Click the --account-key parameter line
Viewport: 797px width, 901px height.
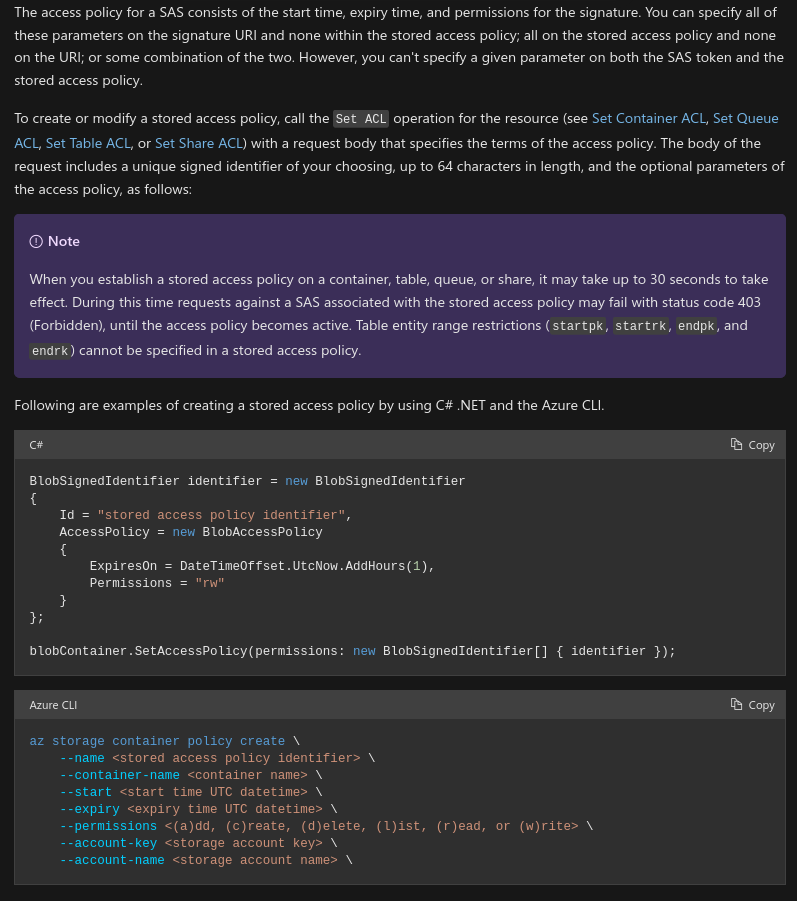pyautogui.click(x=198, y=843)
